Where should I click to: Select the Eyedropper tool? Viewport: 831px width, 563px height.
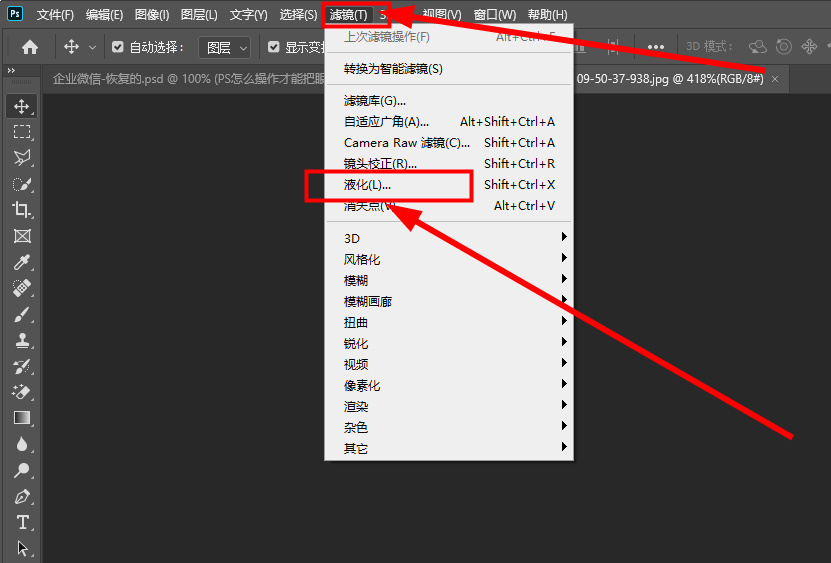(22, 262)
